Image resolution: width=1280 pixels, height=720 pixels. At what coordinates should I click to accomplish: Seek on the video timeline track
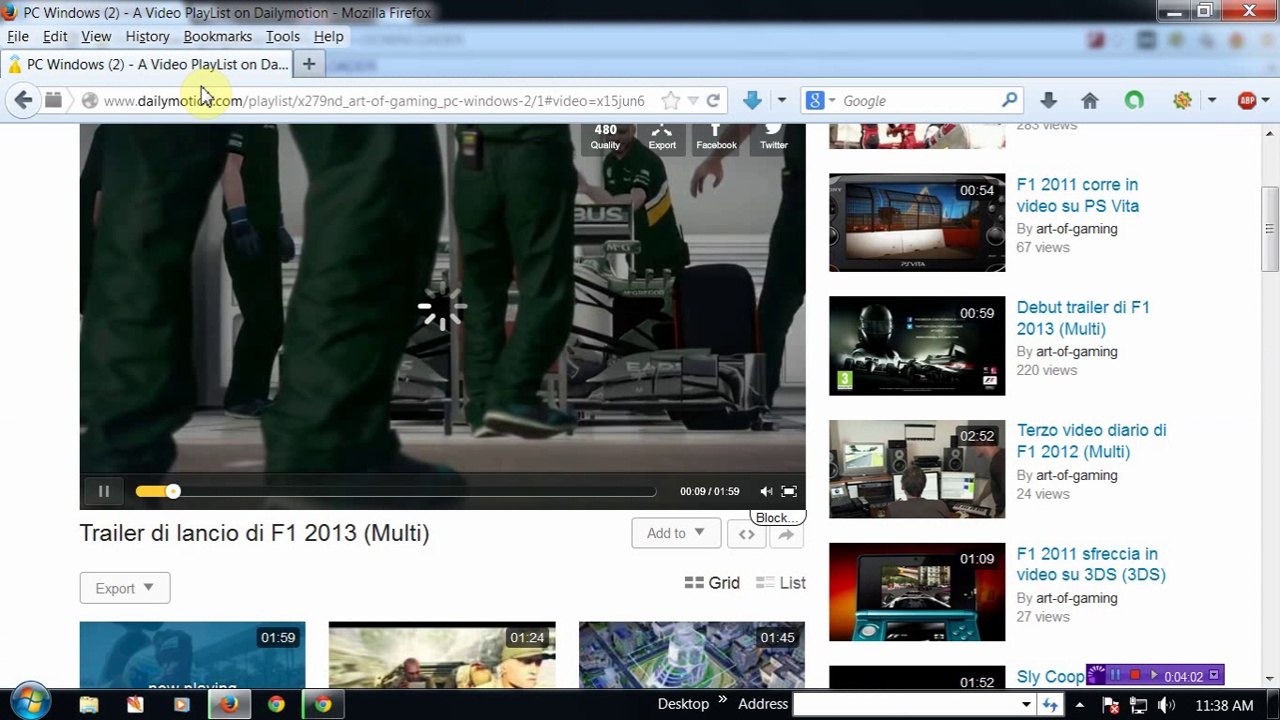[x=396, y=491]
